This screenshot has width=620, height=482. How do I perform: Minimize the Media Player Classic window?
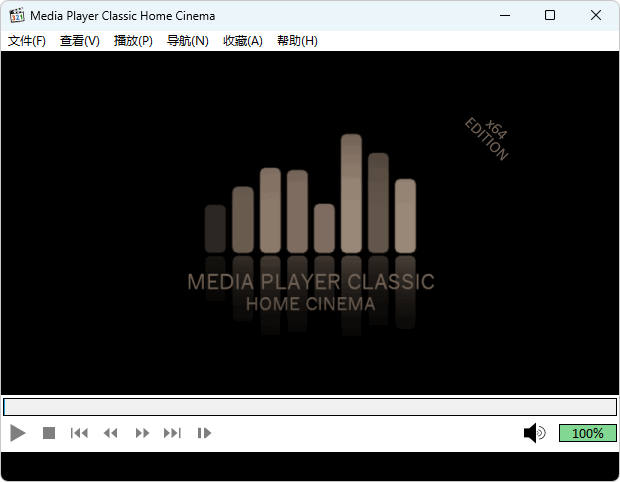[504, 16]
